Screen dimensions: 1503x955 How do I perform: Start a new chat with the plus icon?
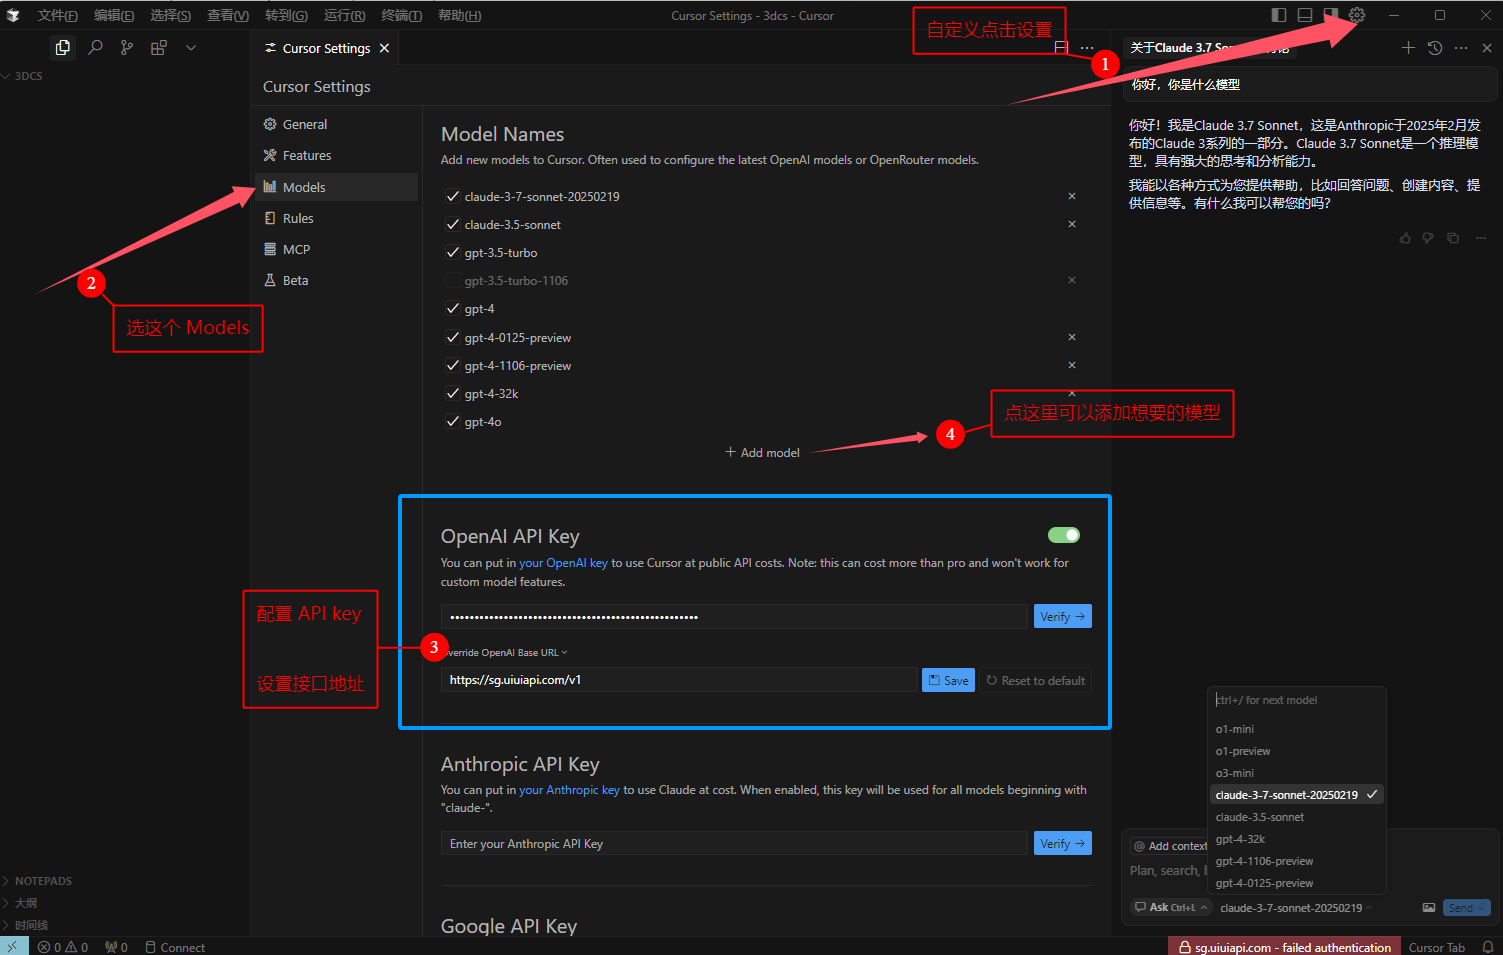1408,48
